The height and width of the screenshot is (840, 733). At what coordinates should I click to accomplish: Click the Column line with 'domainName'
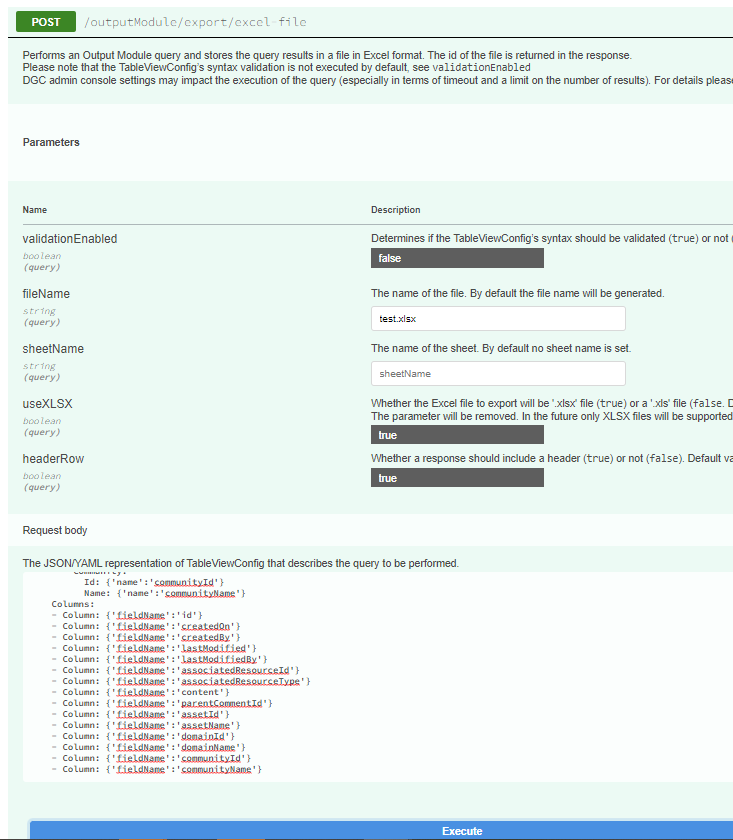tap(148, 747)
